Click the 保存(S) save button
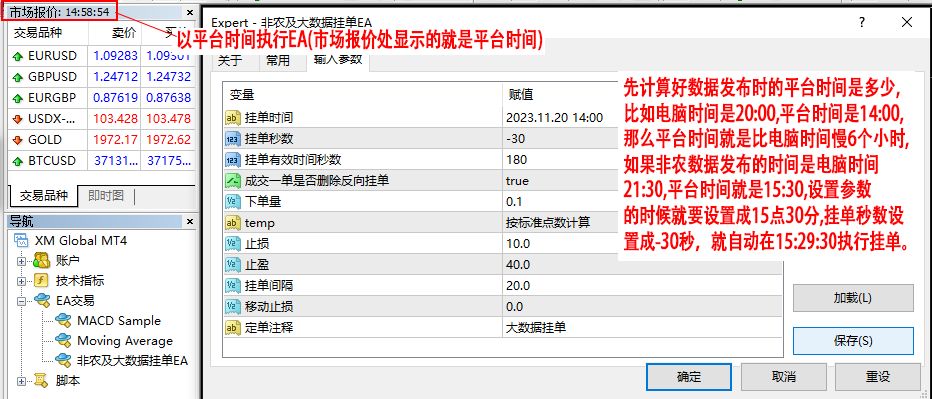The height and width of the screenshot is (399, 932). [853, 341]
